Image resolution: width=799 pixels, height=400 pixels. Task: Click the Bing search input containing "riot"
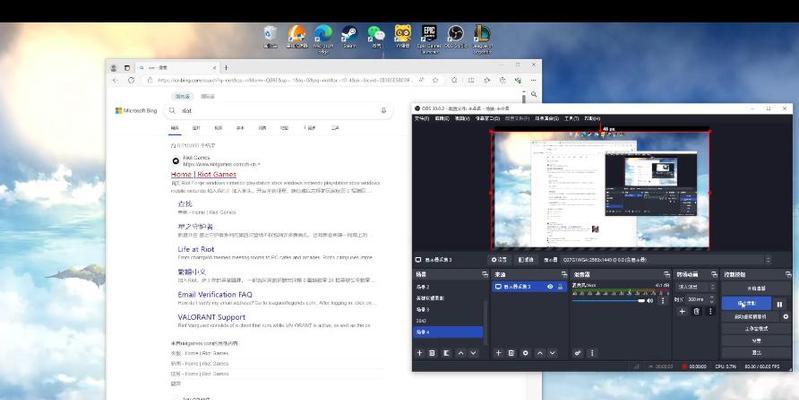[x=280, y=111]
